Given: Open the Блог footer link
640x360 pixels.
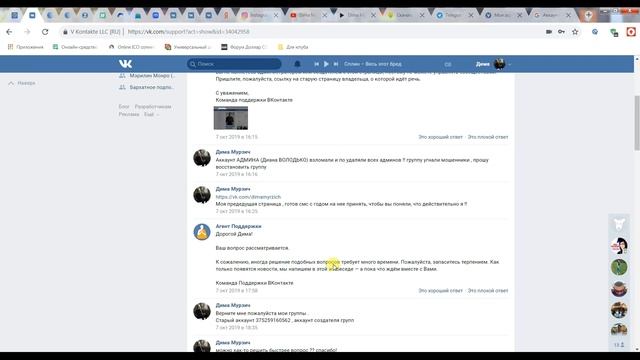Looking at the screenshot, I should coord(124,107).
